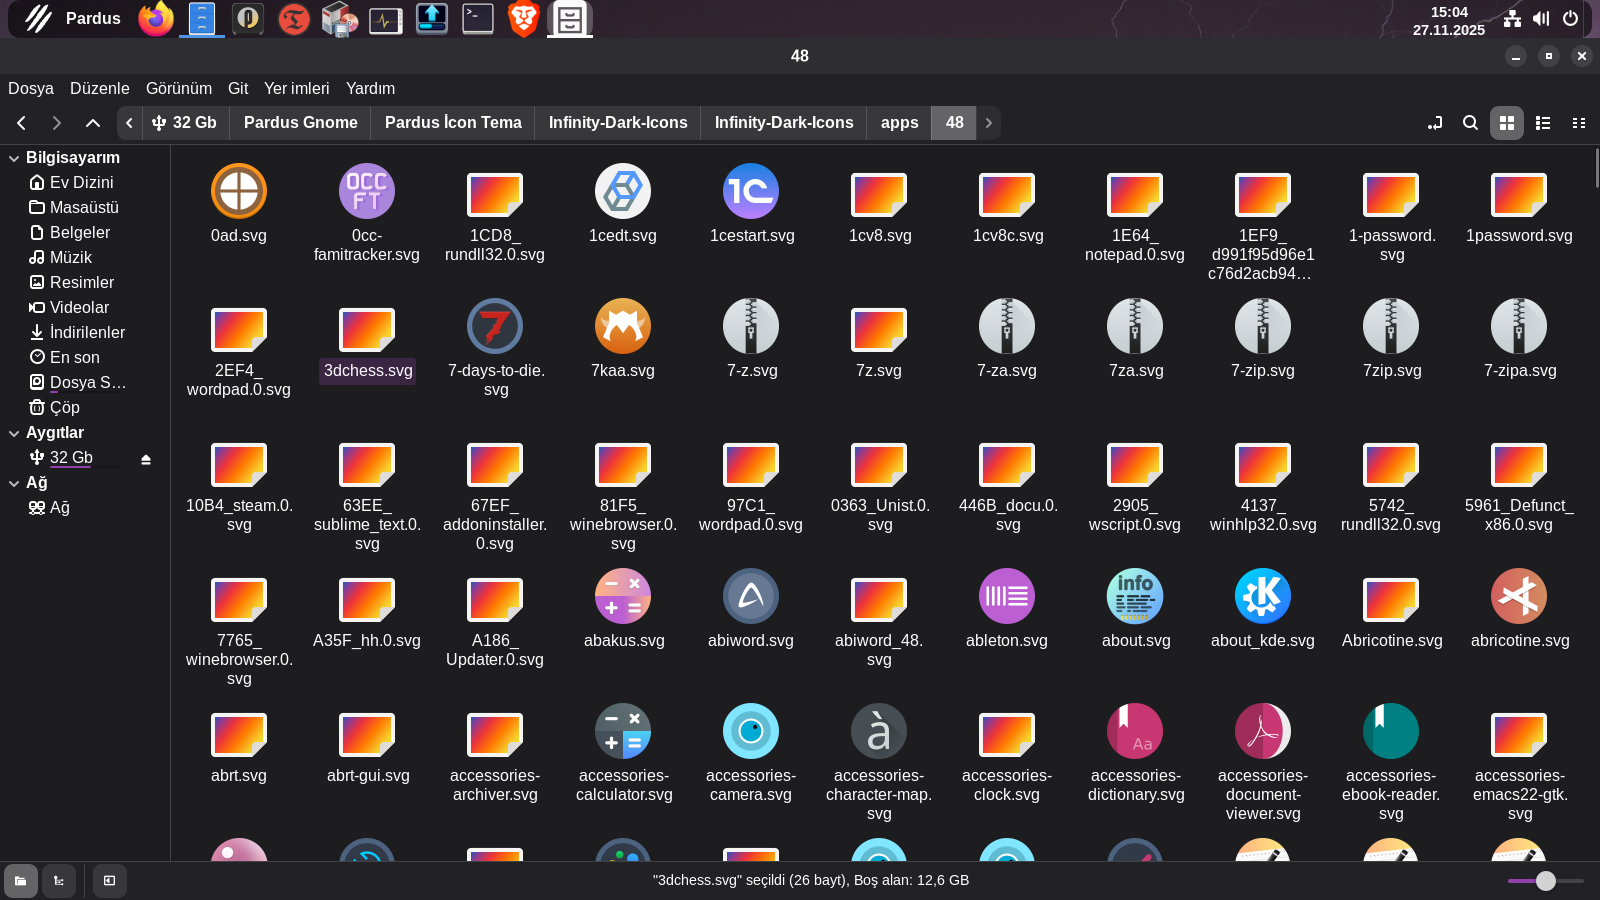1600x900 pixels.
Task: Show tree view in sidebar
Action: (59, 881)
